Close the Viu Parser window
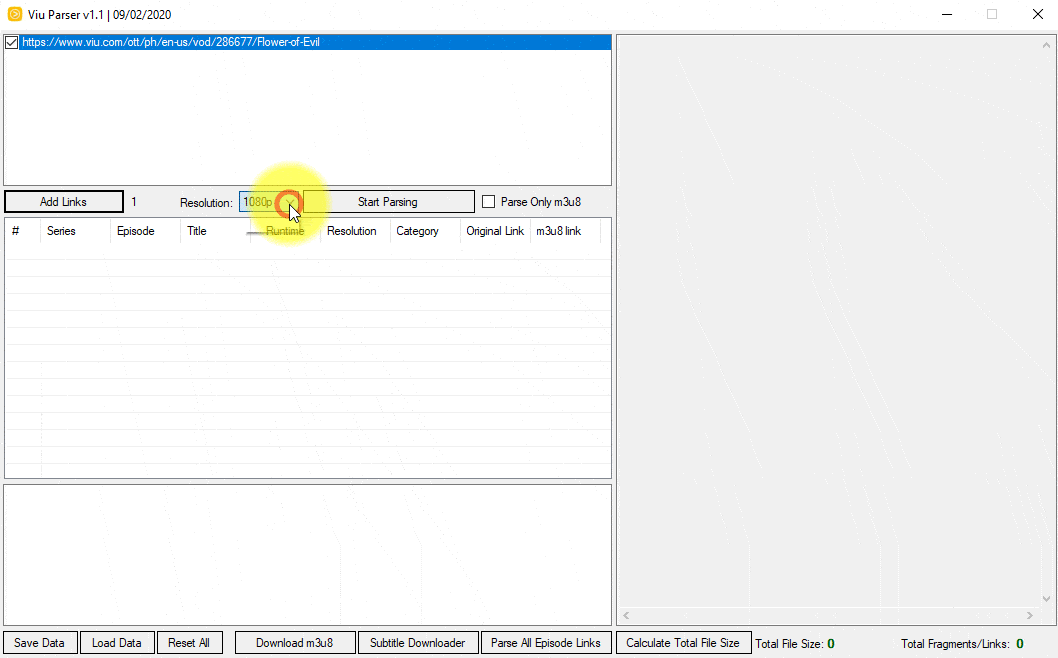The image size is (1058, 658). coord(1038,14)
